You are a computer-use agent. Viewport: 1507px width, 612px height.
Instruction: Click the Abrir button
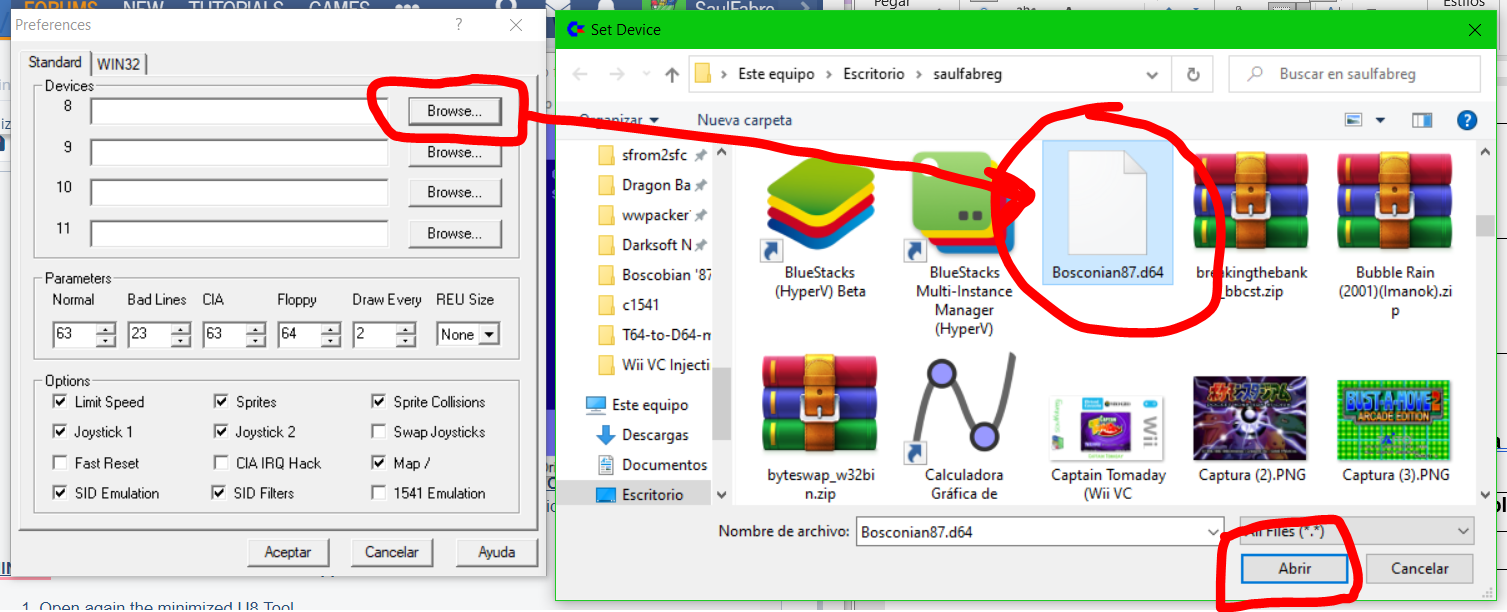[x=1294, y=568]
